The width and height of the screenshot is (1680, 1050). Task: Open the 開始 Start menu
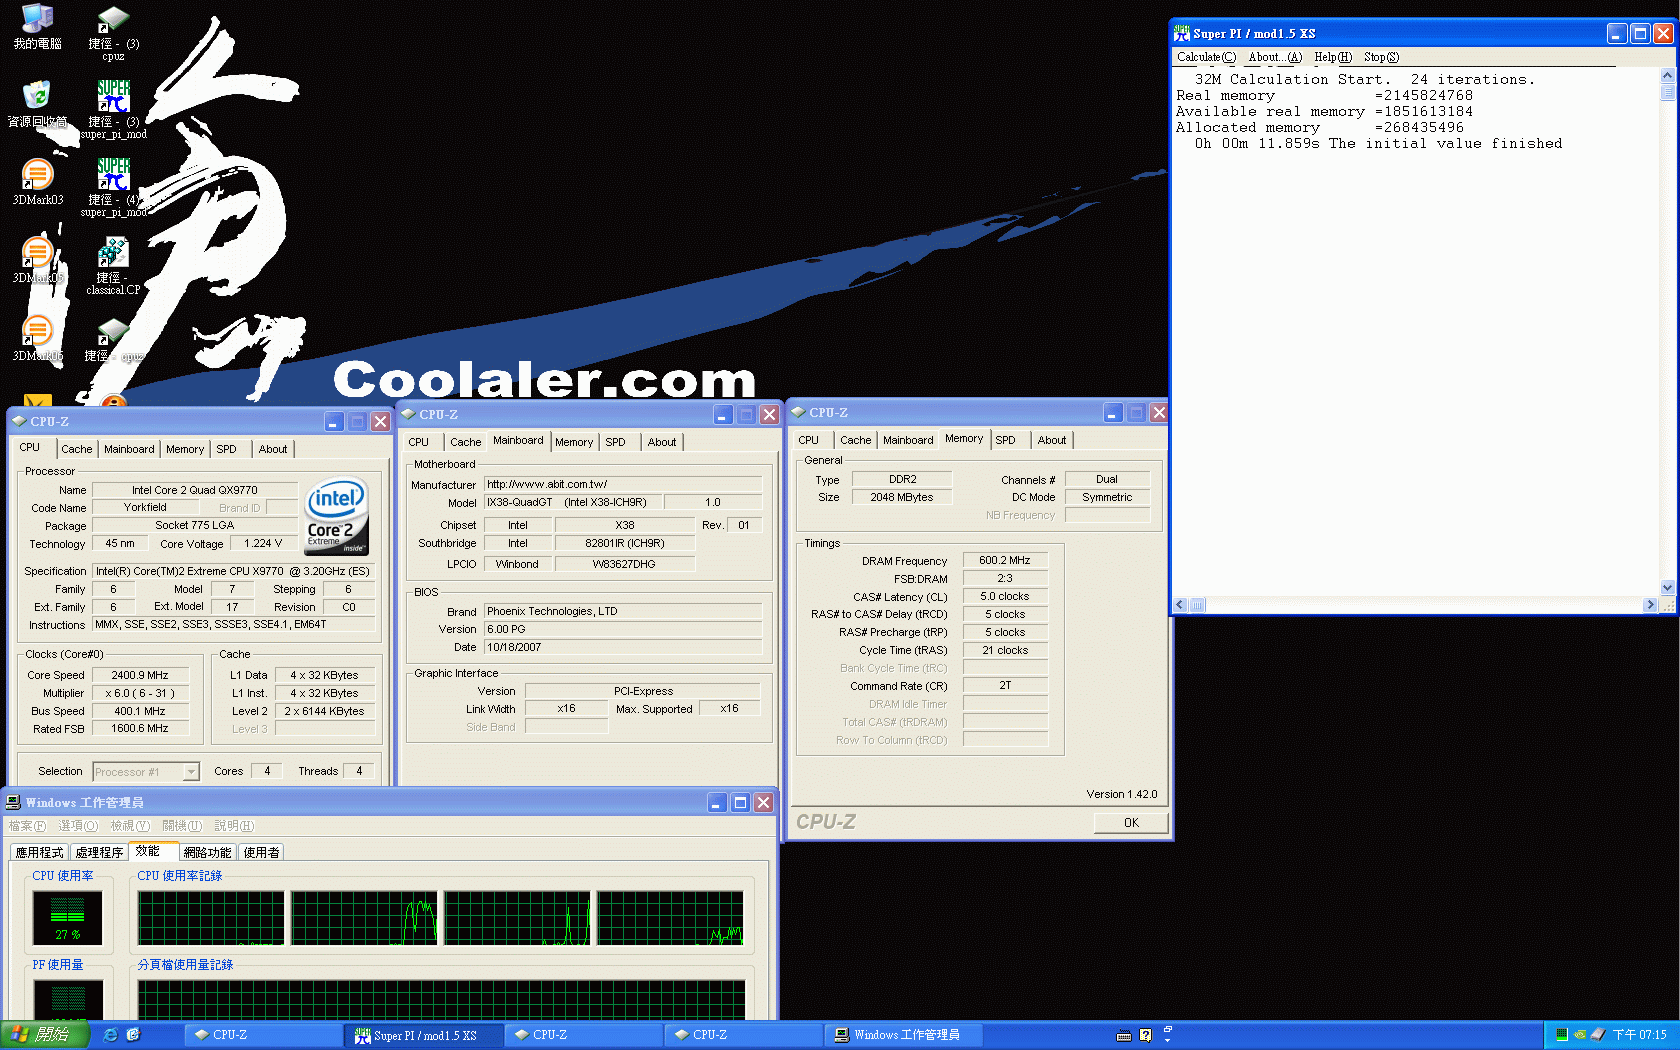[44, 1035]
